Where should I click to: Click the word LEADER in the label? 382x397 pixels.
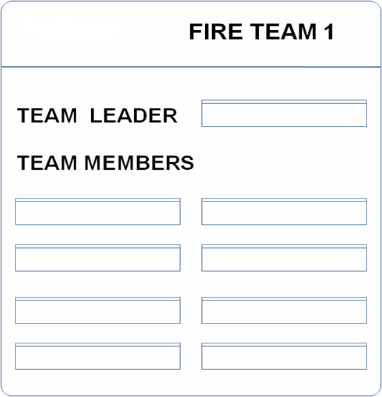pos(134,116)
